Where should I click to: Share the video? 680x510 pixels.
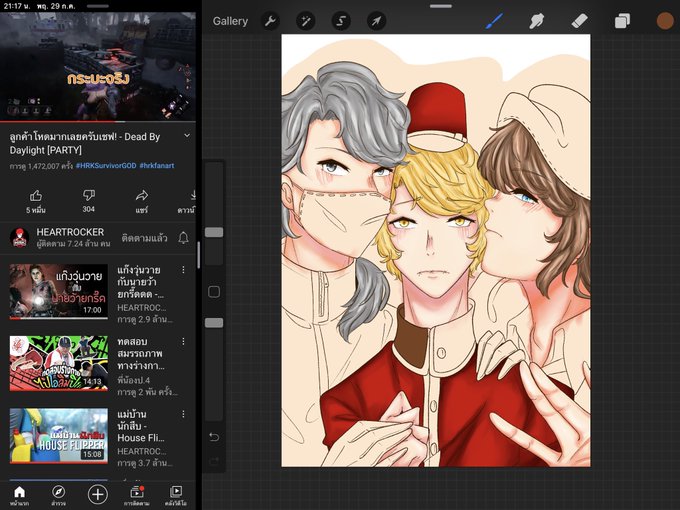142,202
